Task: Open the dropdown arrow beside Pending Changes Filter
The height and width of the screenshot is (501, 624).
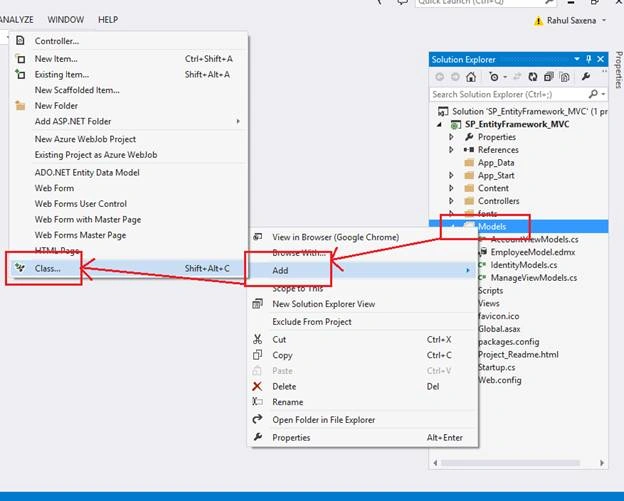Action: [505, 77]
